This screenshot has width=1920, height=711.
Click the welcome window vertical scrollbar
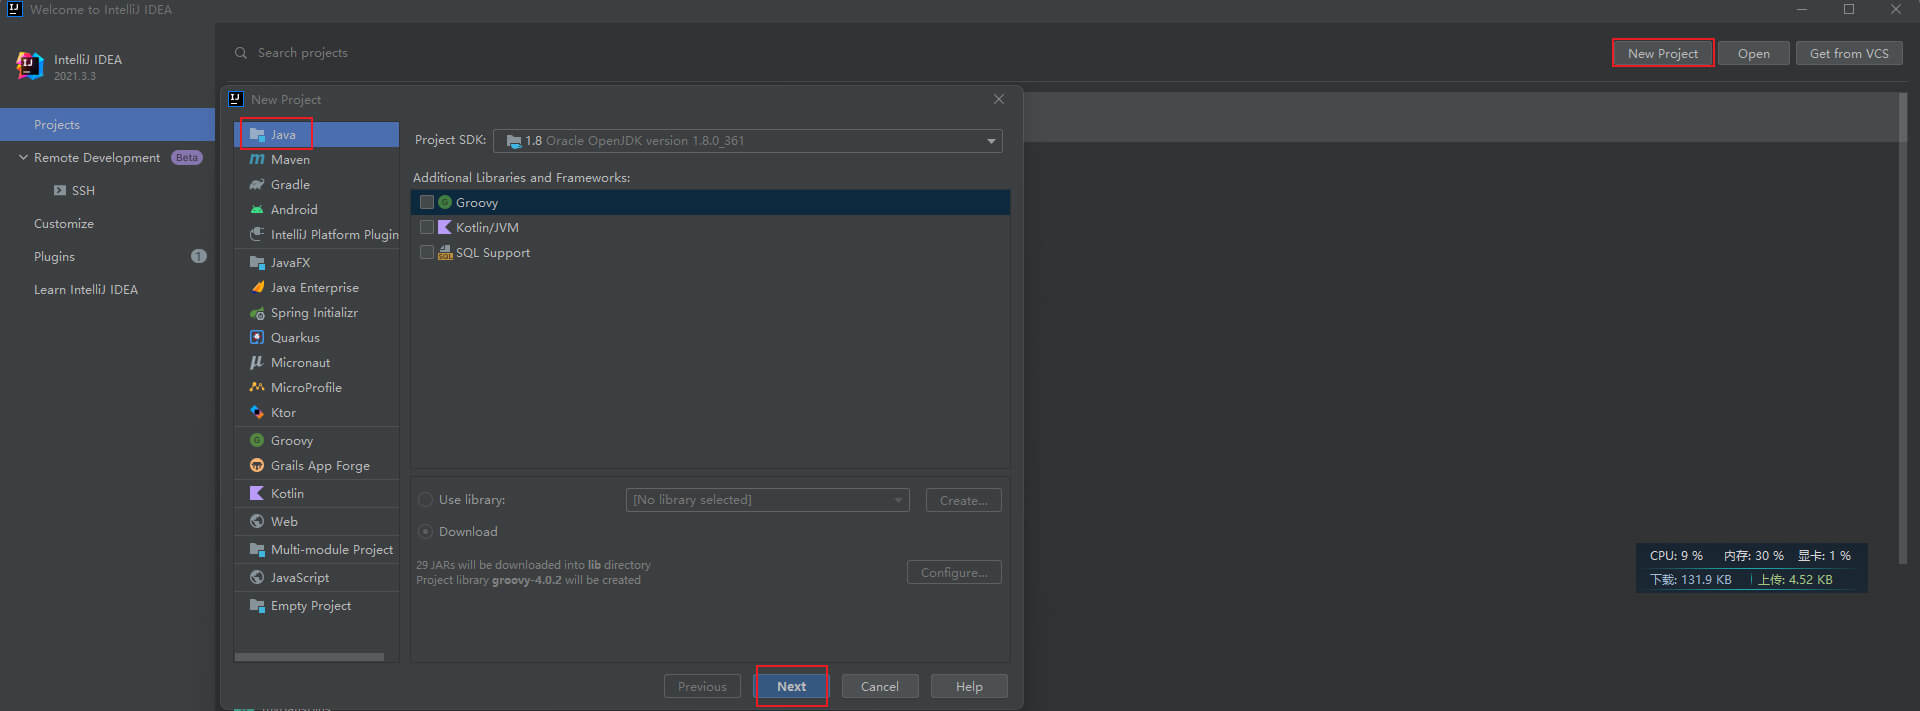tap(1903, 328)
